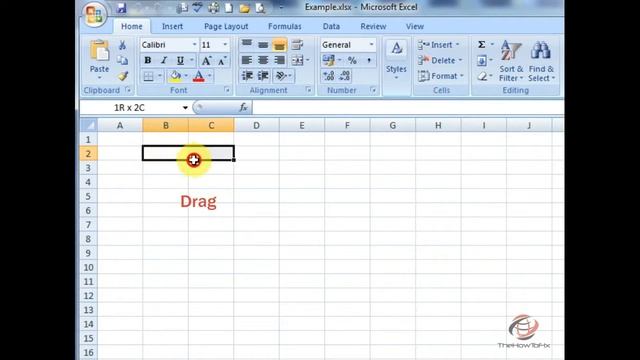Toggle Underline formatting

click(x=180, y=61)
